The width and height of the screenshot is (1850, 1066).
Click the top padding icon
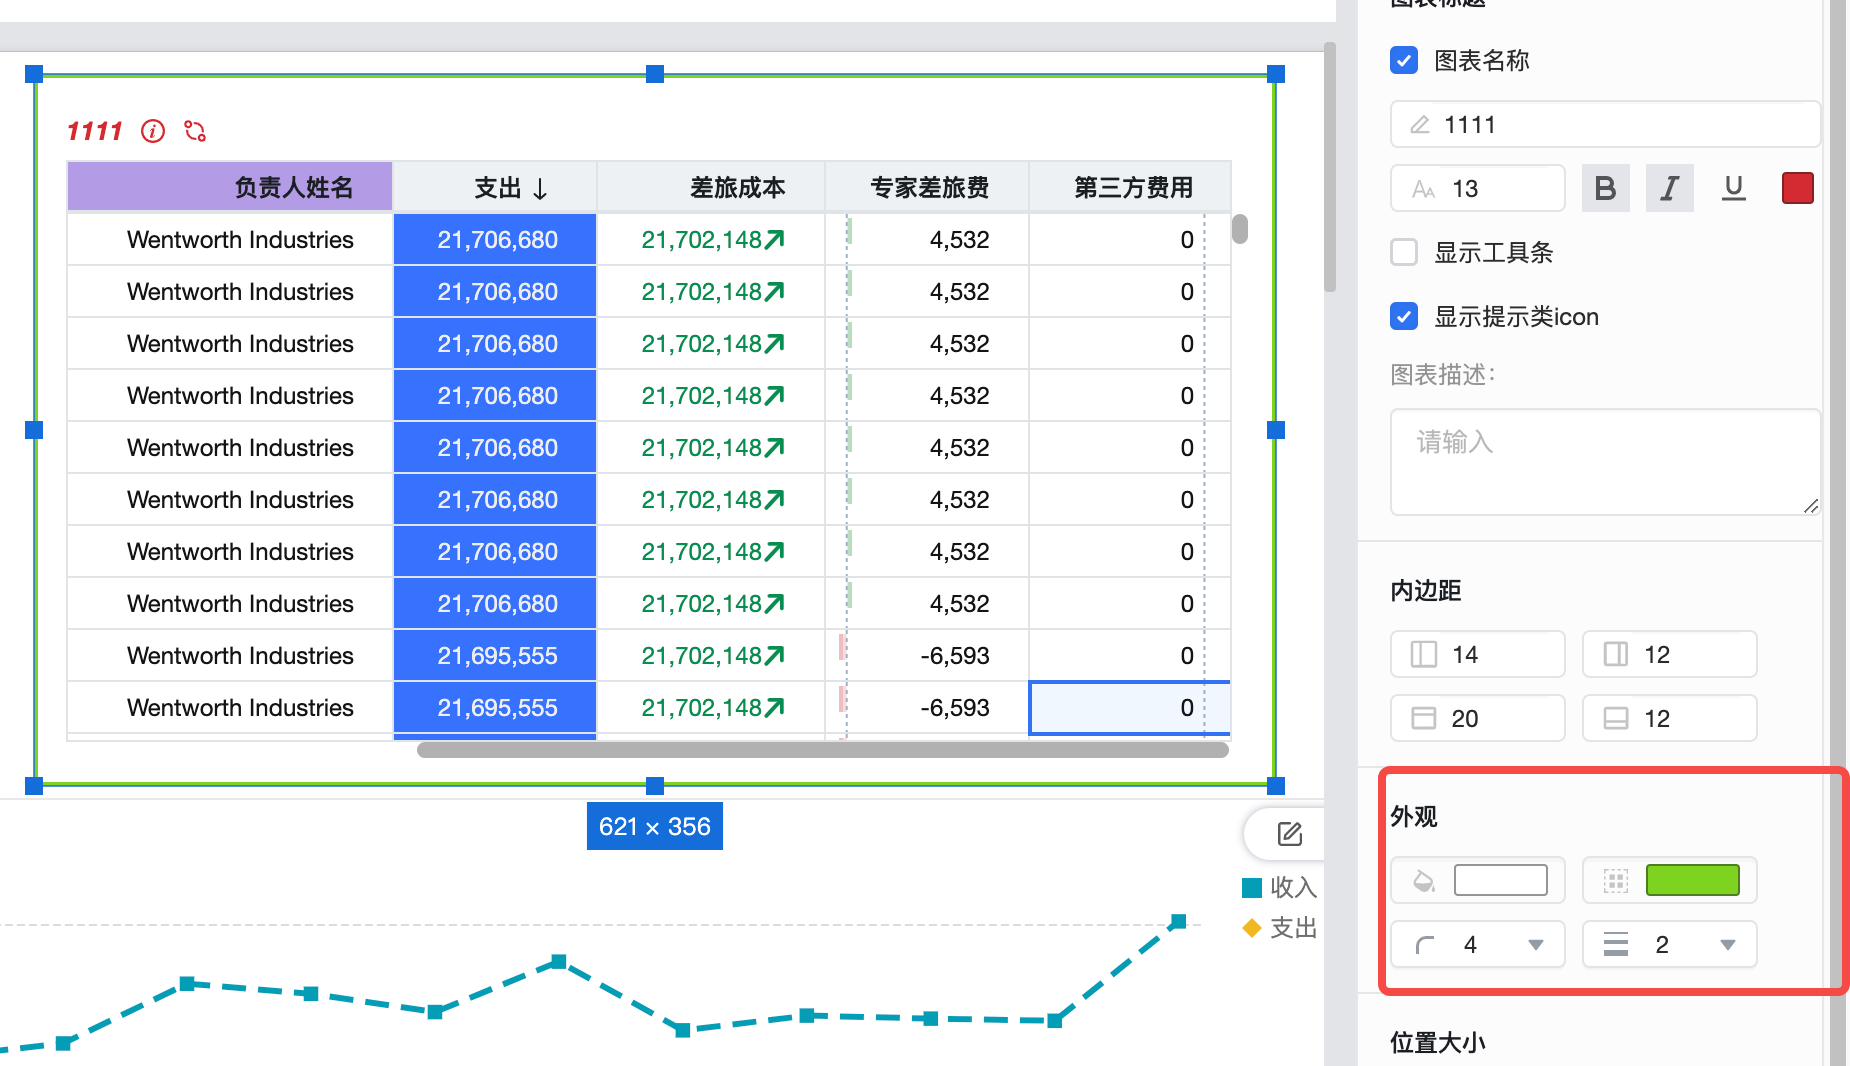coord(1424,718)
